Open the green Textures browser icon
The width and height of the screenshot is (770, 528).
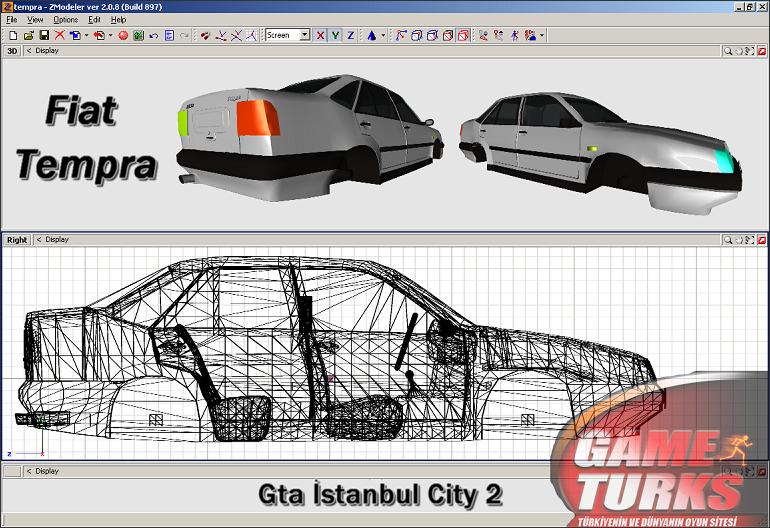138,35
